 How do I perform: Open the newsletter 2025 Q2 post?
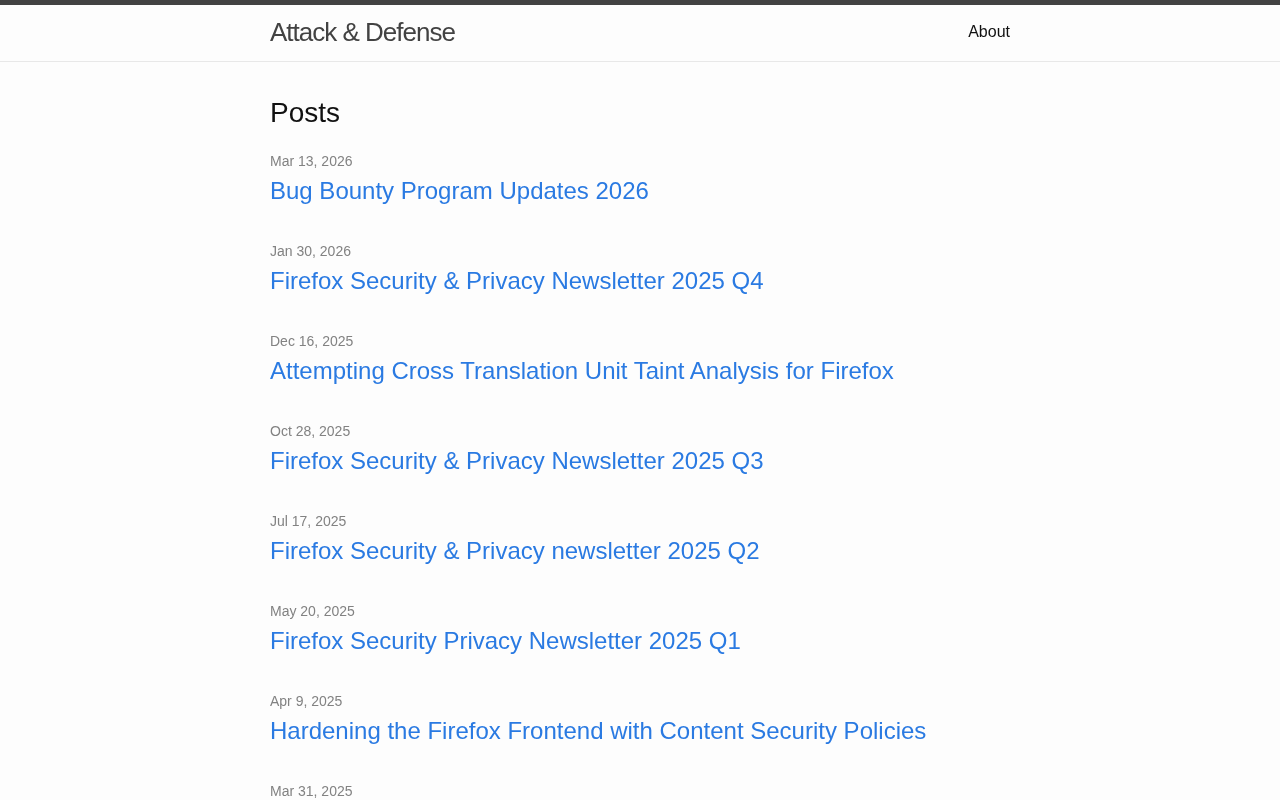point(514,551)
